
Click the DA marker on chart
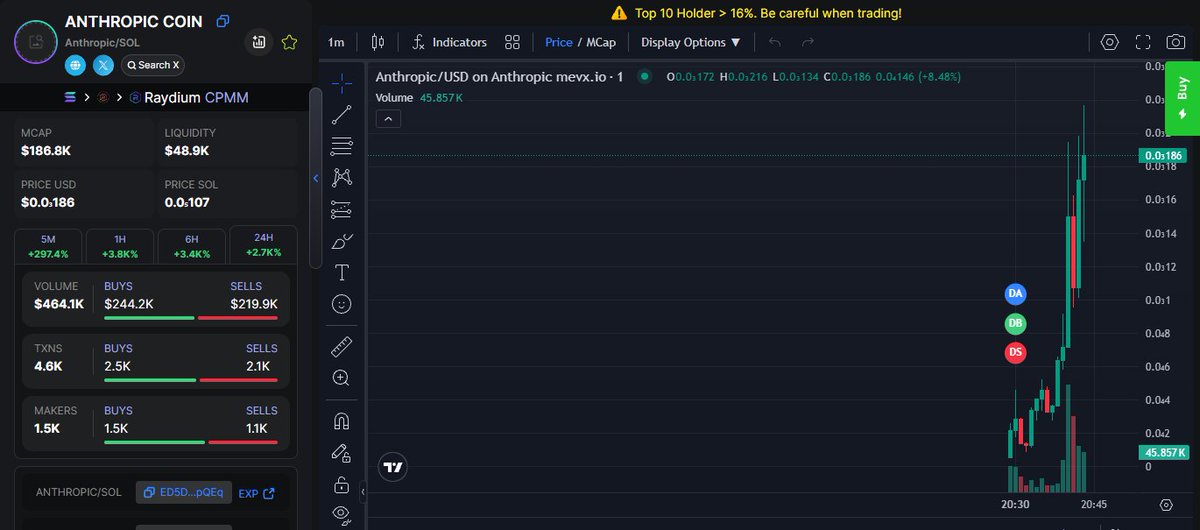click(1015, 294)
